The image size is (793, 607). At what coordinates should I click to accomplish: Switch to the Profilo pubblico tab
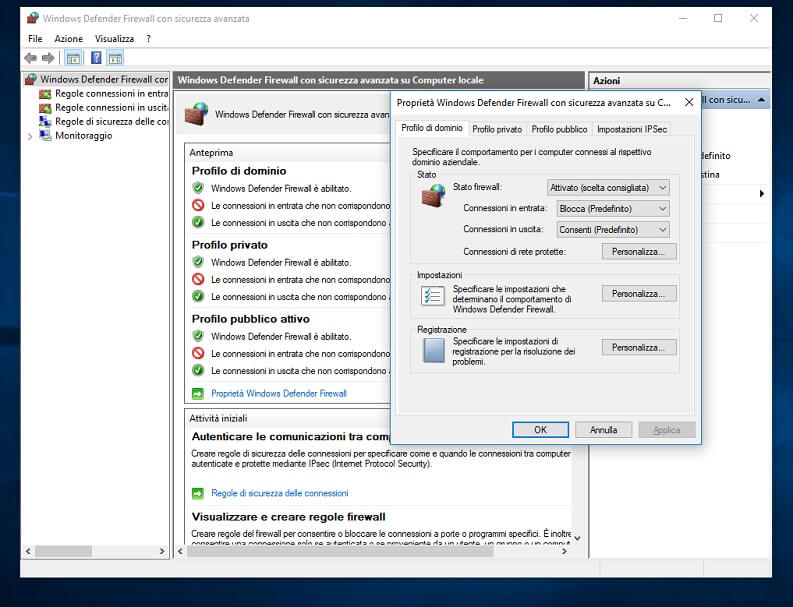pos(559,129)
